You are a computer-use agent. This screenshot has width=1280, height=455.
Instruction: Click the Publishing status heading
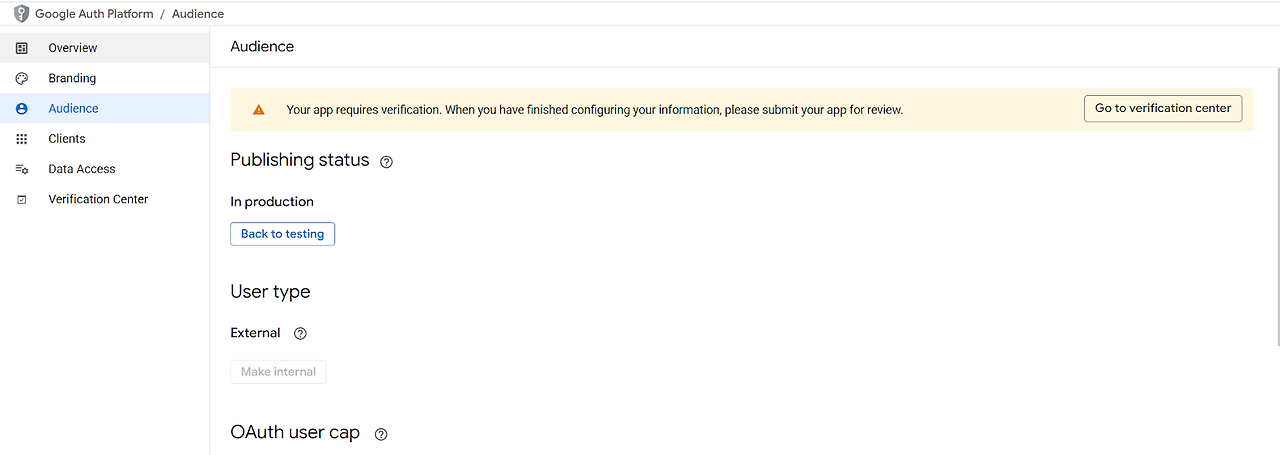(300, 160)
